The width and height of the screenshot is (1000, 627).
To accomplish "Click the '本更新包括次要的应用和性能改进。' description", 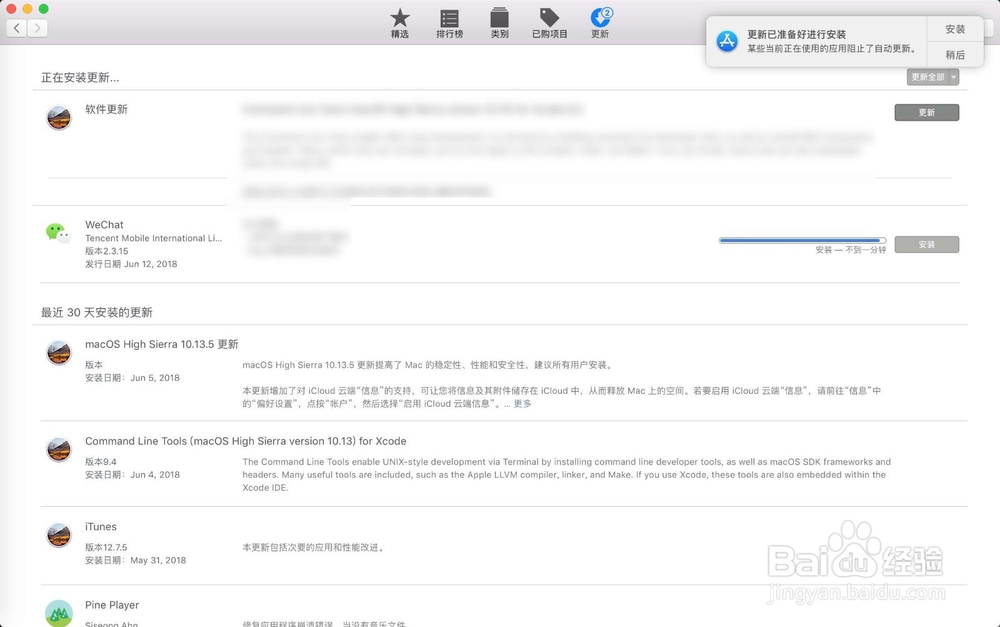I will pos(314,547).
